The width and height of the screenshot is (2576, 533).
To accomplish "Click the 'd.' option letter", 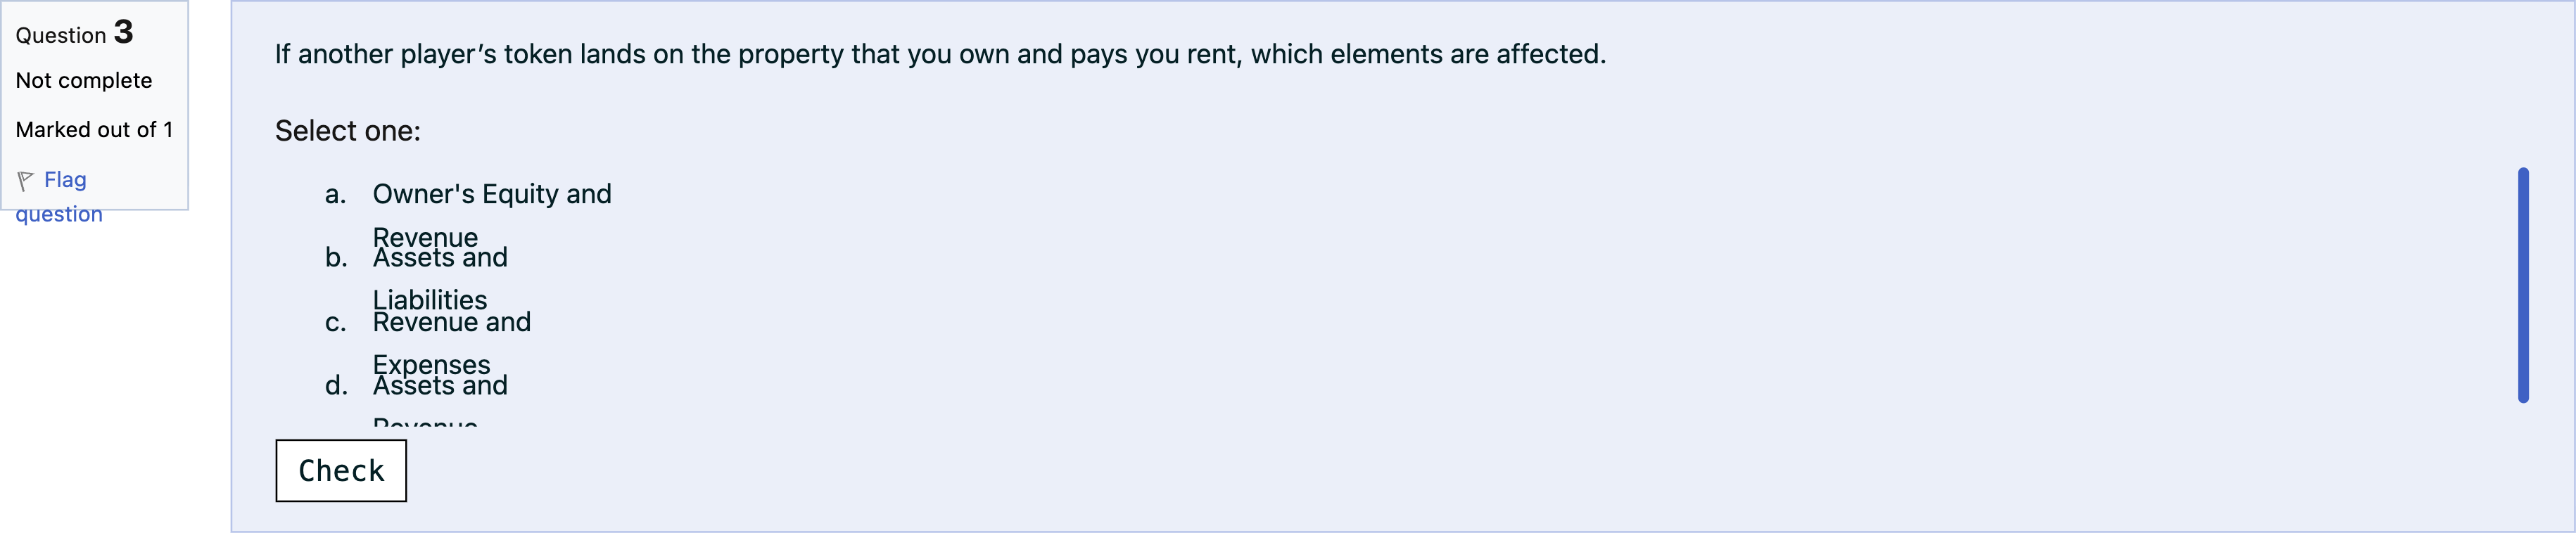I will click(x=336, y=386).
